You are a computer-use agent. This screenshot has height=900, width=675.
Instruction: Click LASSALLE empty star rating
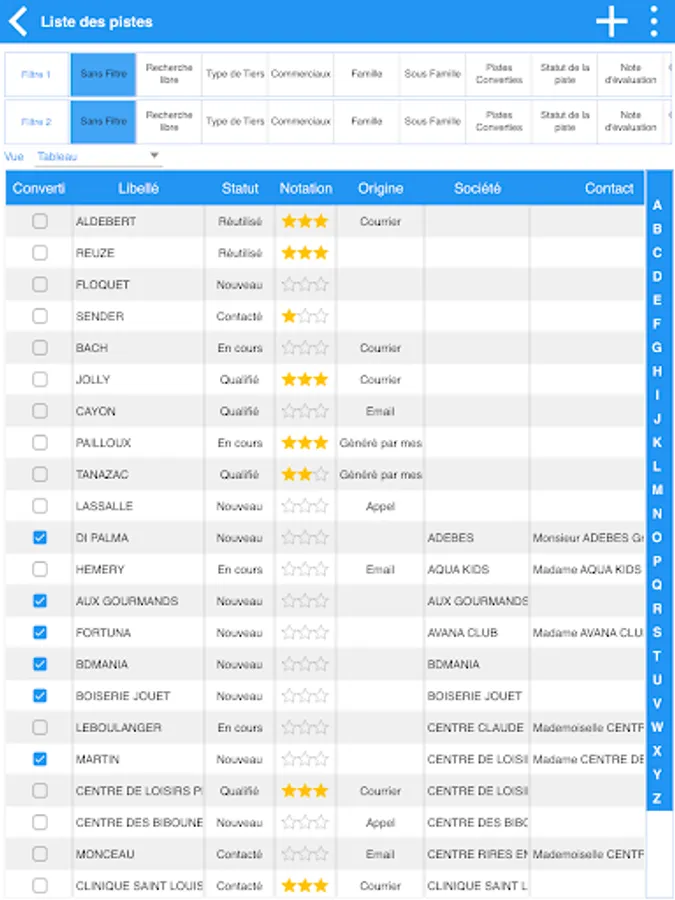click(x=305, y=506)
